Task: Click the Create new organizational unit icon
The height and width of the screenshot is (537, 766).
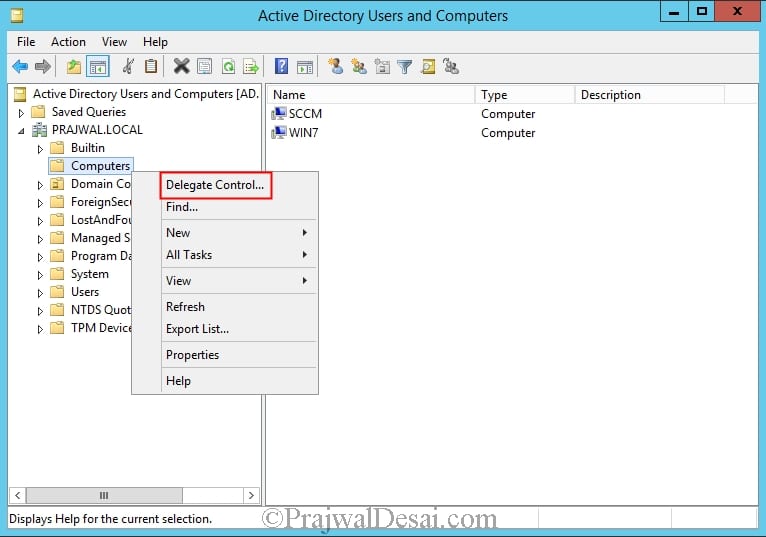Action: (x=382, y=66)
